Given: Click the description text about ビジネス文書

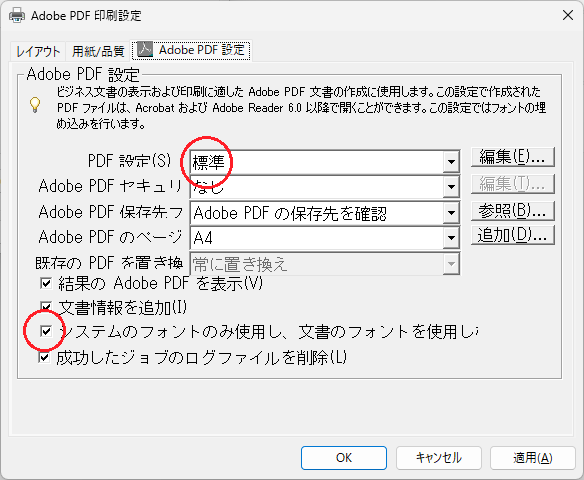Looking at the screenshot, I should 301,108.
